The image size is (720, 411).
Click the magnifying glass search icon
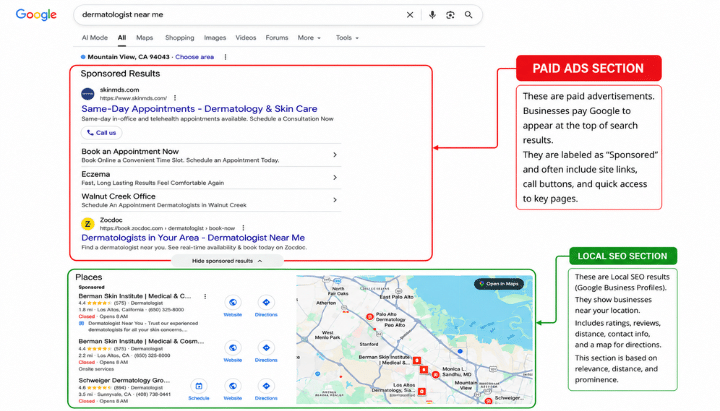point(468,15)
